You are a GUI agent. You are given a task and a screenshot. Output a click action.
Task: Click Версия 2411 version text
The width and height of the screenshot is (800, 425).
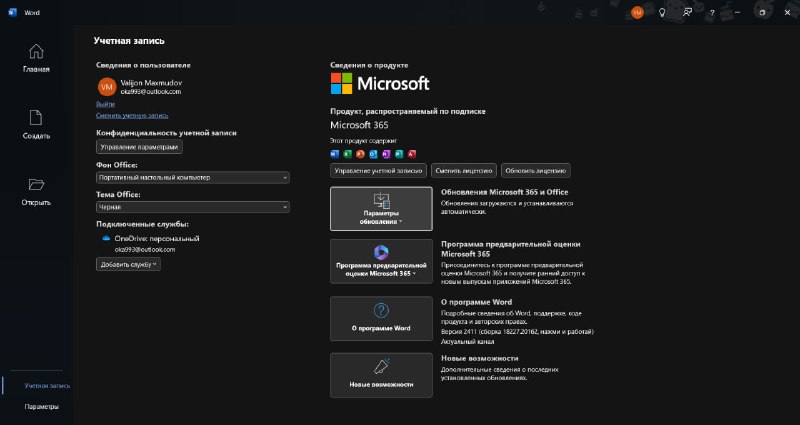point(517,332)
